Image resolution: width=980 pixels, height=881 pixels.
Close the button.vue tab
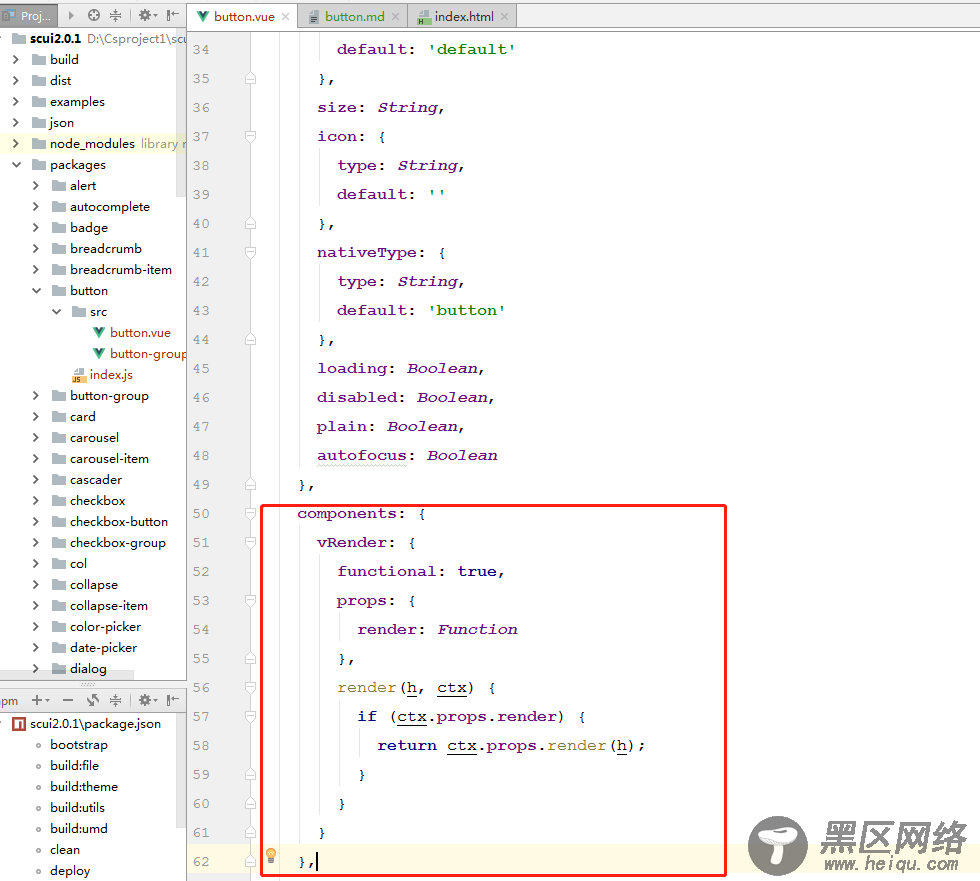pyautogui.click(x=286, y=17)
